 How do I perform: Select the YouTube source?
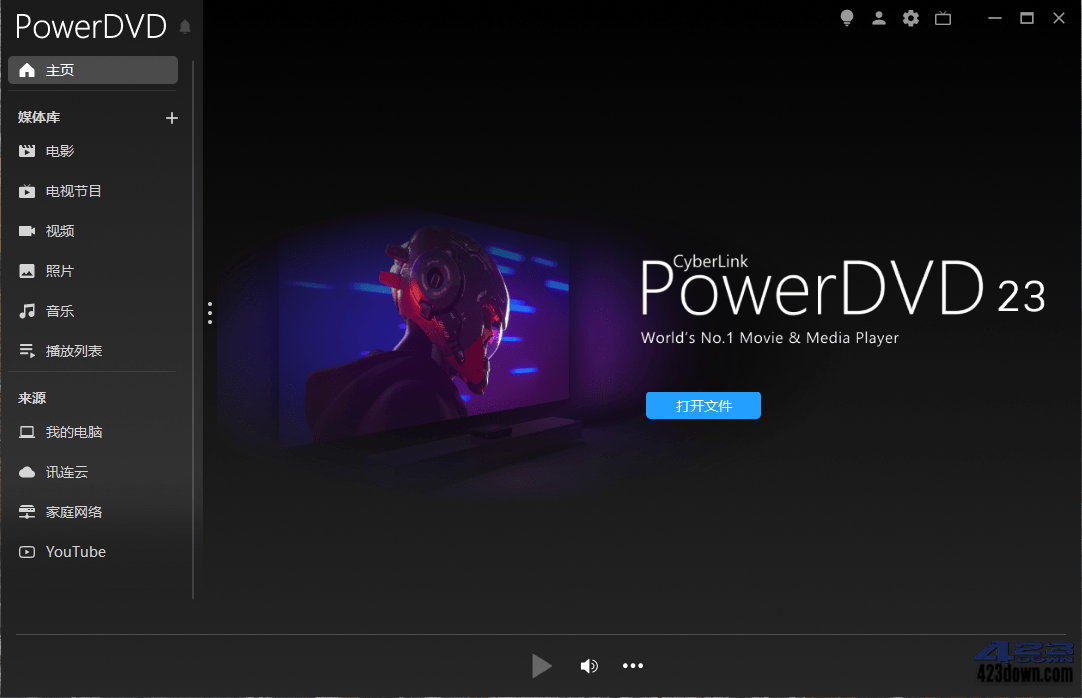[74, 551]
